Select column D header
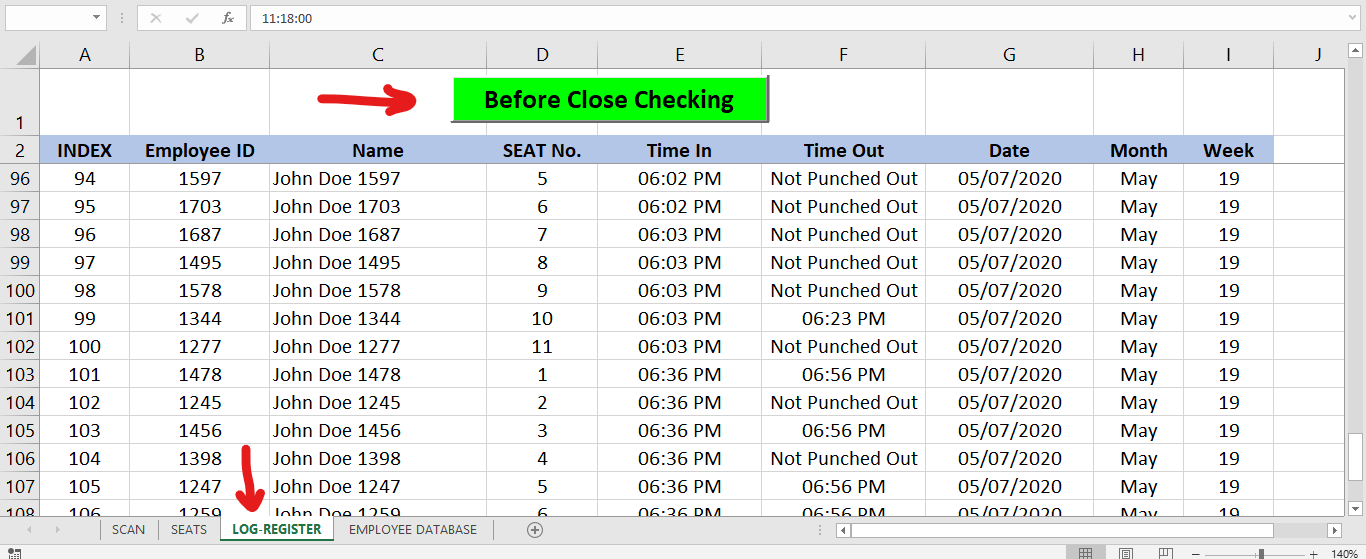This screenshot has height=559, width=1366. coord(542,55)
